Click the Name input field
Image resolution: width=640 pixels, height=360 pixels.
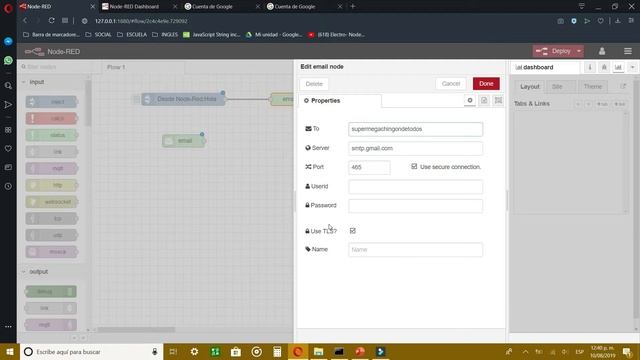click(416, 249)
